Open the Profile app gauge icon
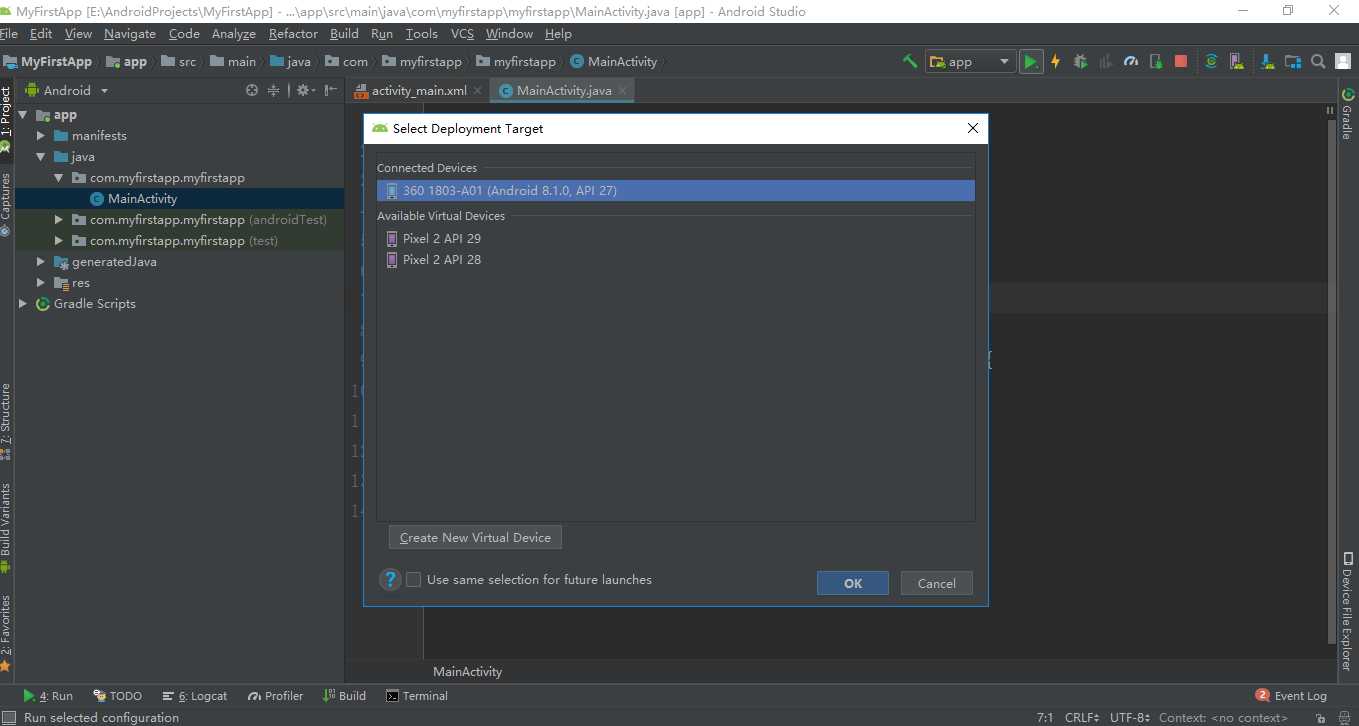This screenshot has width=1359, height=726. click(x=1131, y=61)
